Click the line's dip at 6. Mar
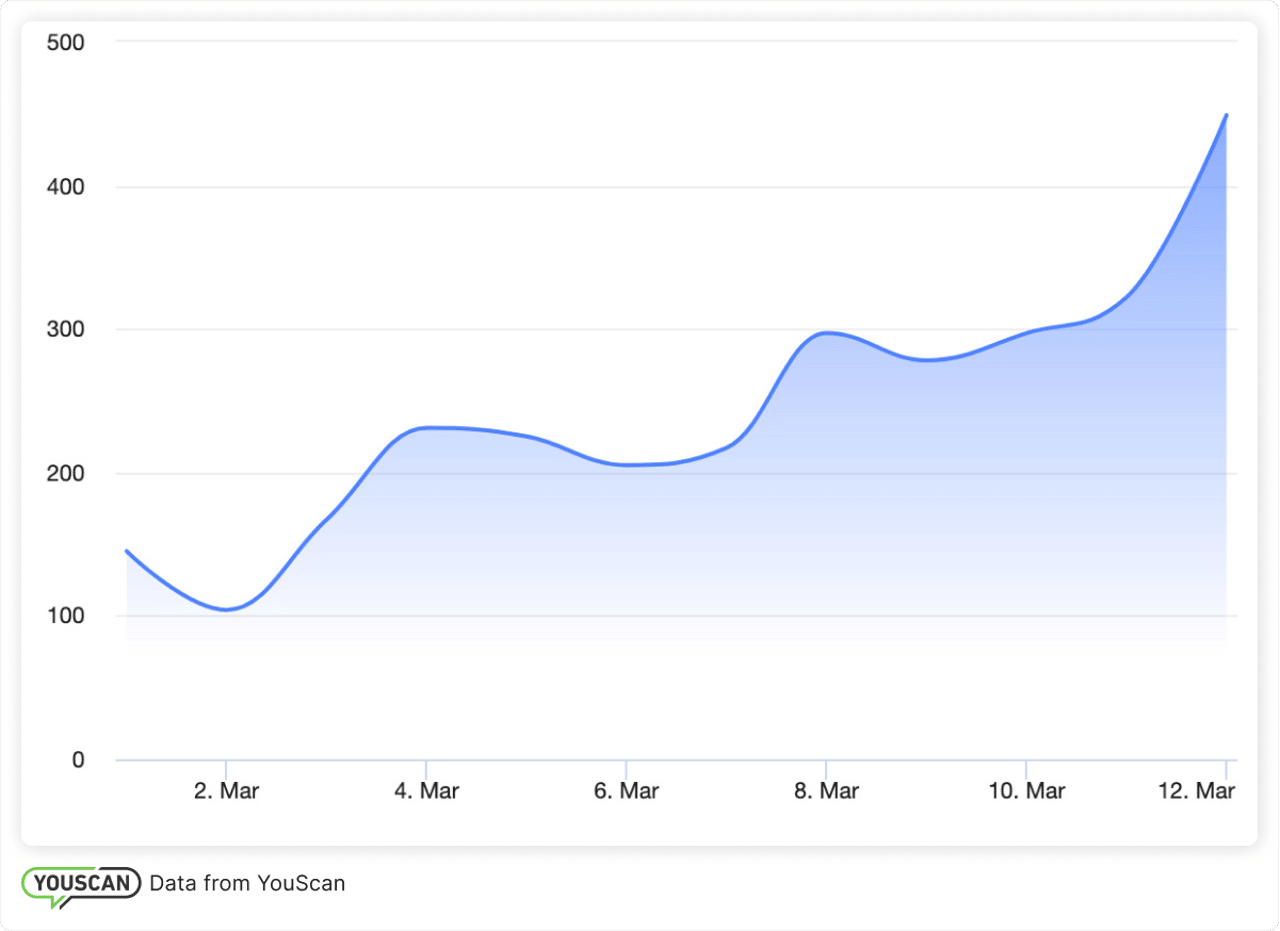Viewport: 1280px width, 931px height. click(627, 465)
